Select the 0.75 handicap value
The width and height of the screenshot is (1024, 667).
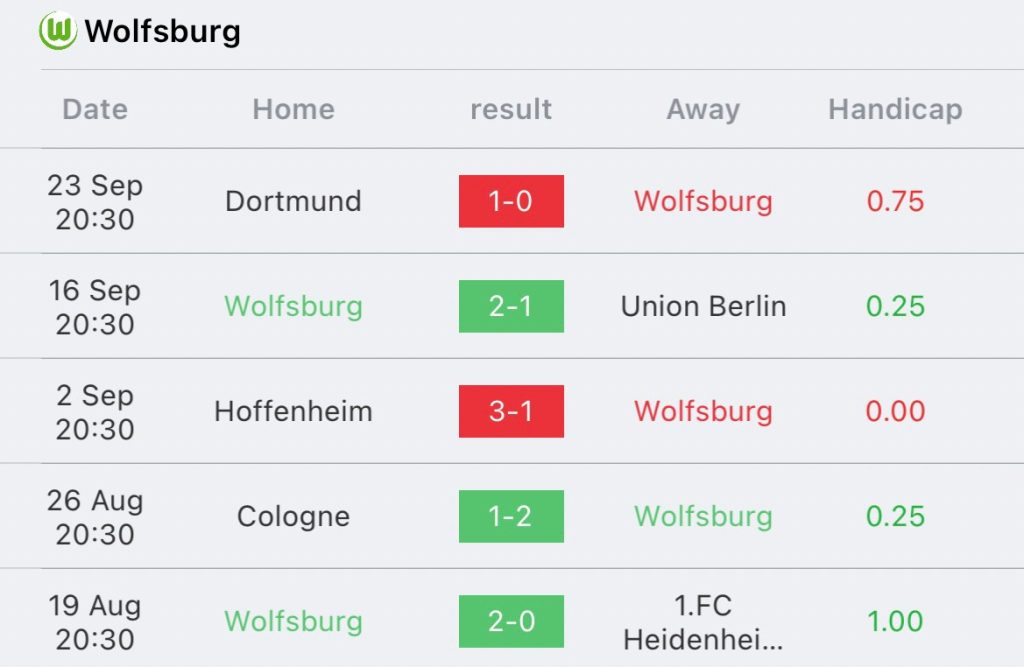(895, 201)
